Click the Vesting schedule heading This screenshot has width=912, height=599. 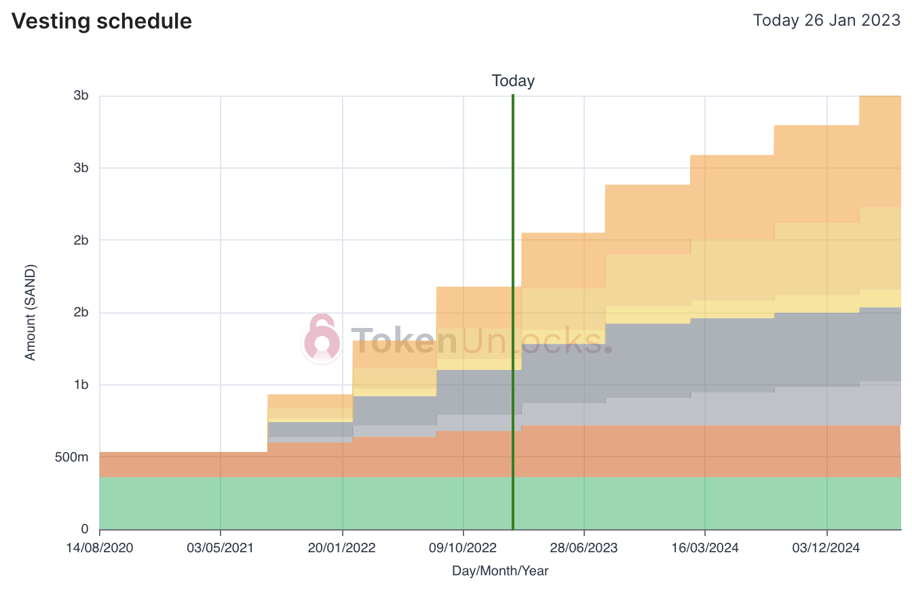[x=102, y=21]
